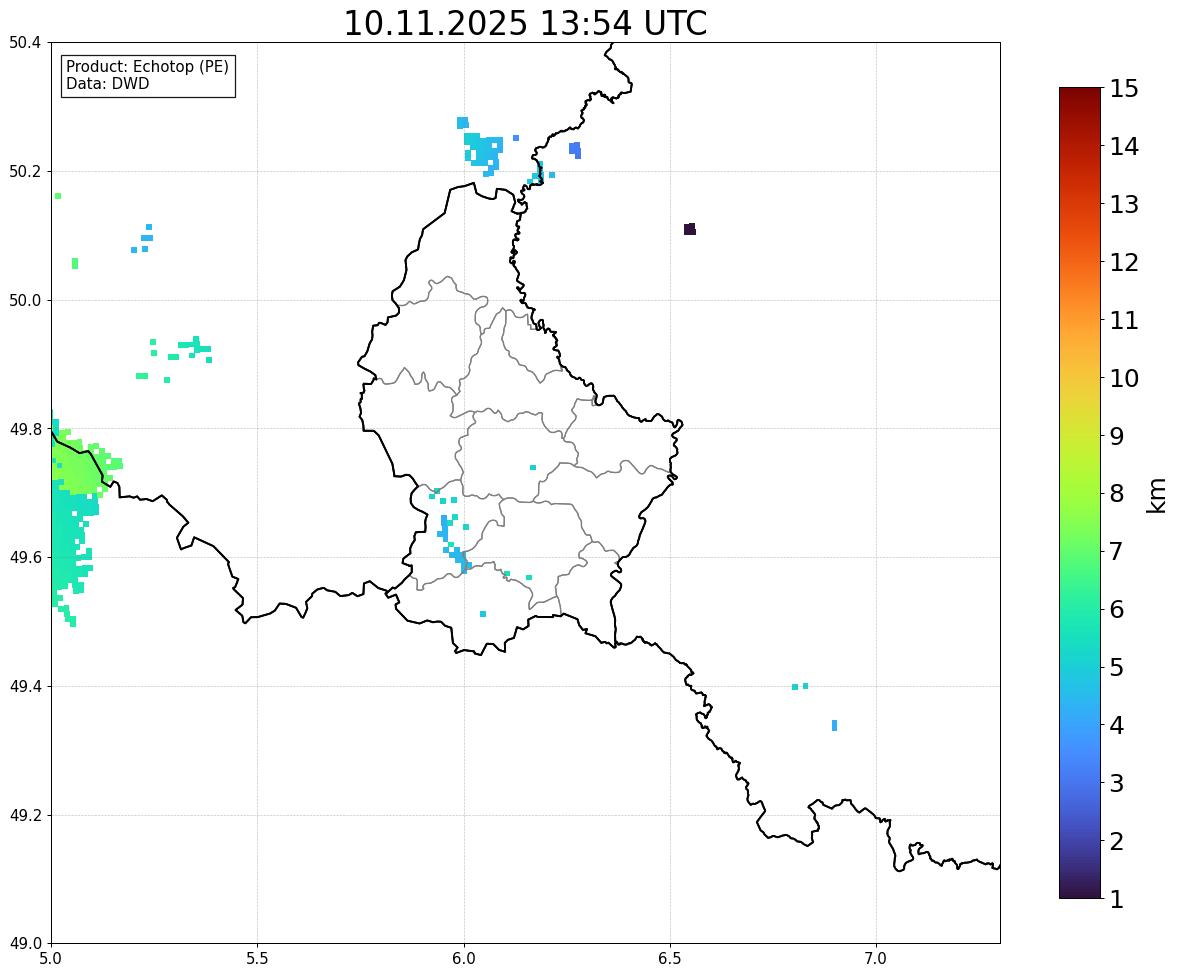
Task: Select the 'Data: DWD' legend line
Action: point(107,83)
